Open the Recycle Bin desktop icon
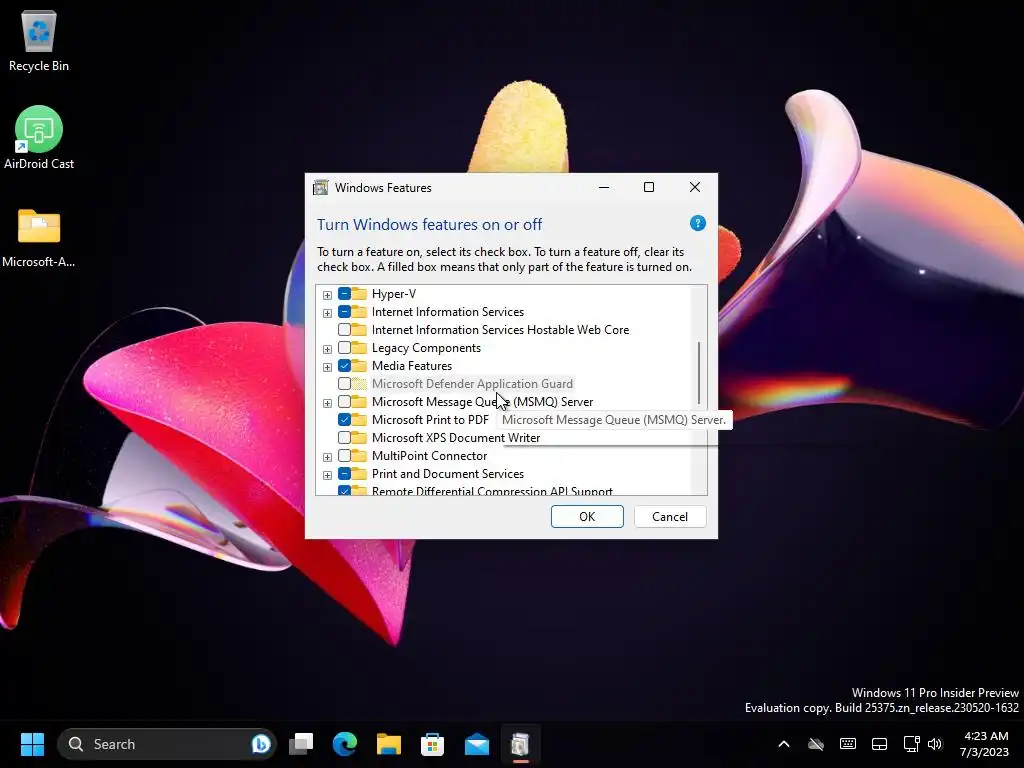 click(39, 40)
